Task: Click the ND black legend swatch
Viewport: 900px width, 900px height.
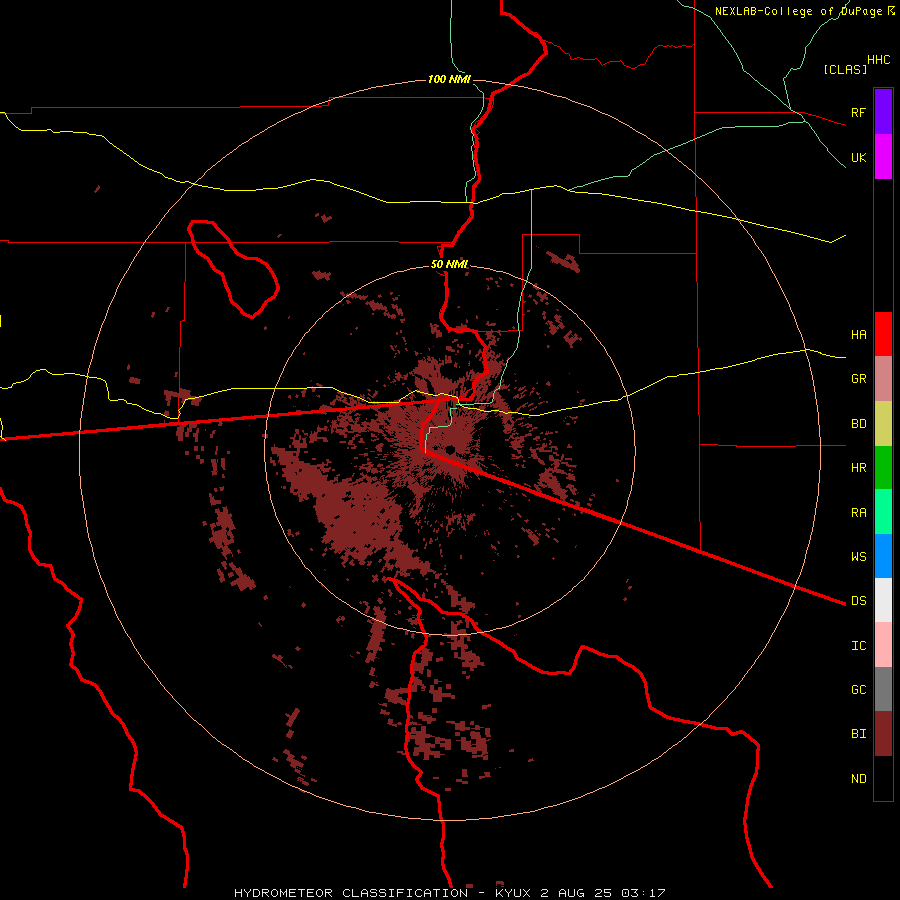Action: click(883, 778)
